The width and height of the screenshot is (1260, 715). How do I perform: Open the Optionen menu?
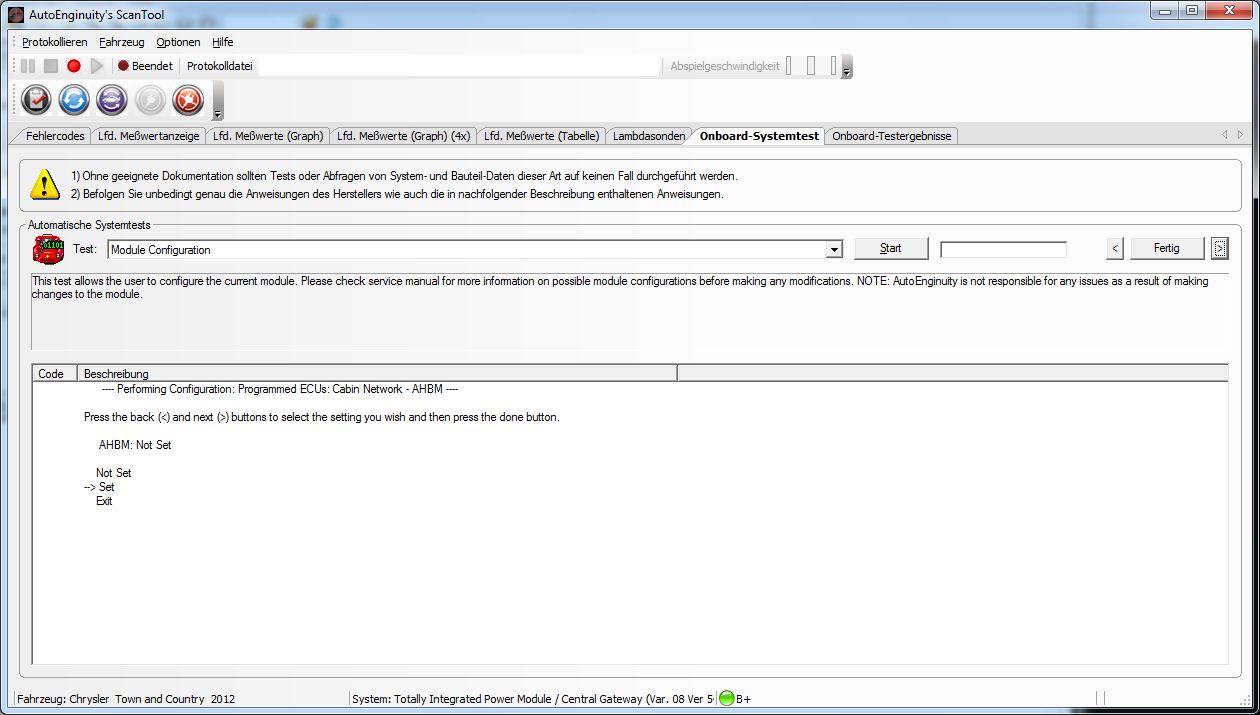tap(178, 42)
